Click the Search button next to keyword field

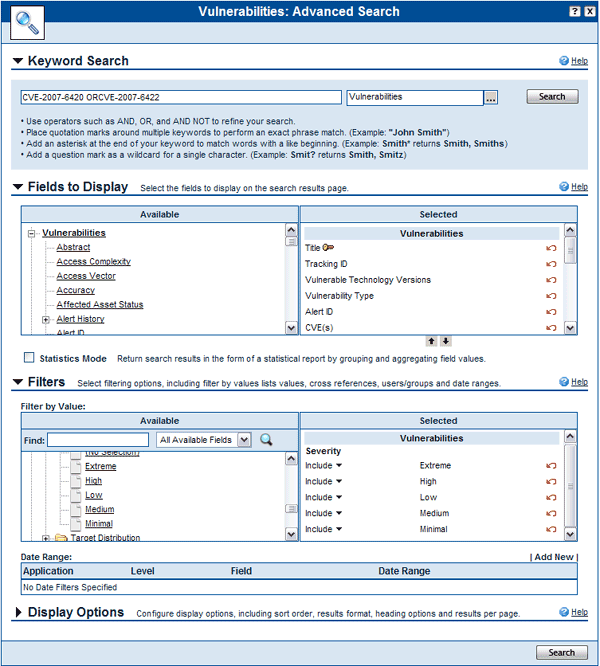(552, 96)
